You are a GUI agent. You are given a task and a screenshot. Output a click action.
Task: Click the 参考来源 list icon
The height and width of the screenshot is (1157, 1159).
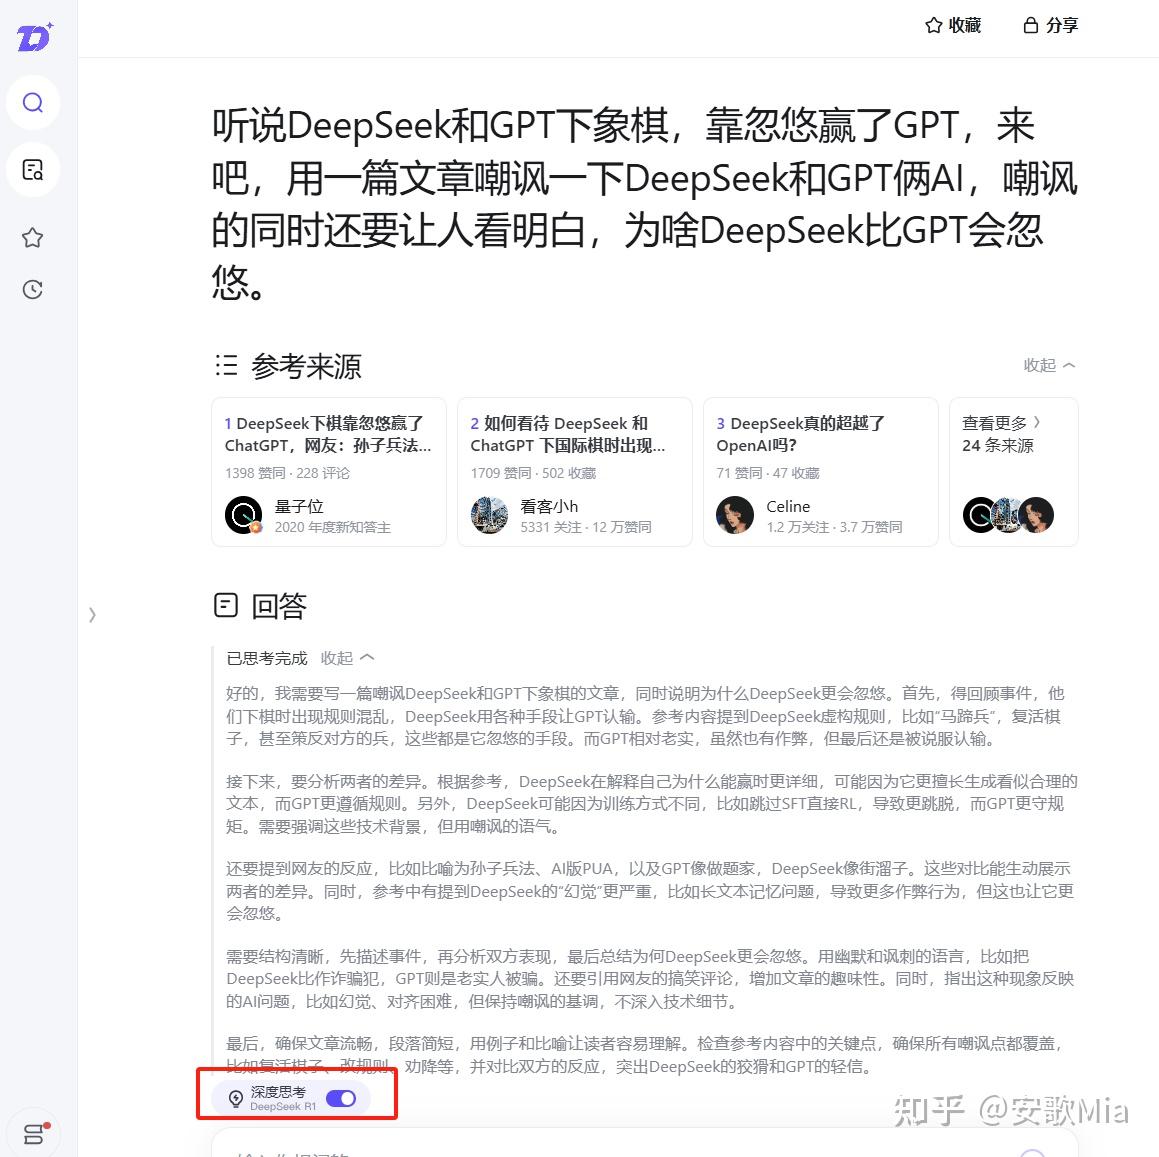[x=226, y=365]
